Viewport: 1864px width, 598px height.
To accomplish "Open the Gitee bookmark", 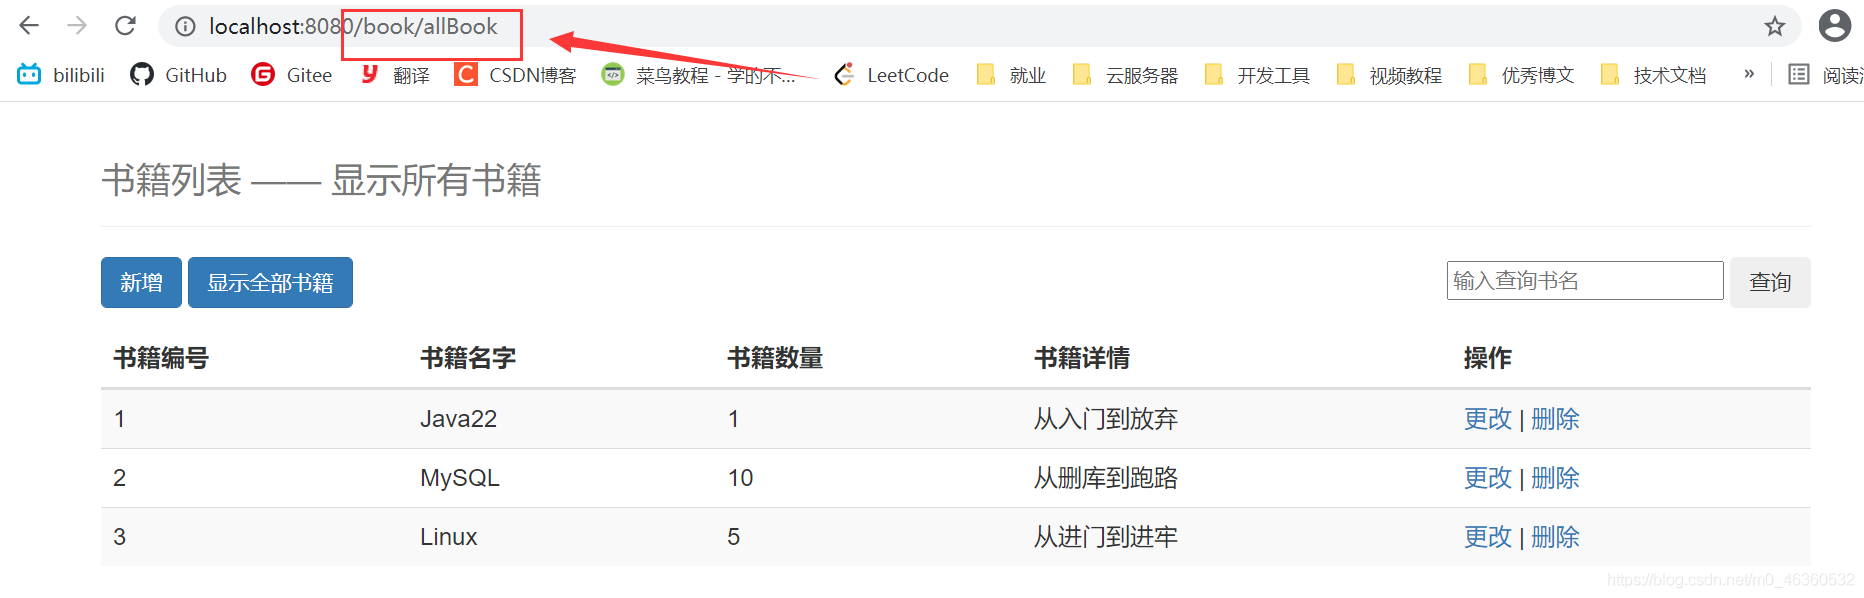I will tap(291, 75).
